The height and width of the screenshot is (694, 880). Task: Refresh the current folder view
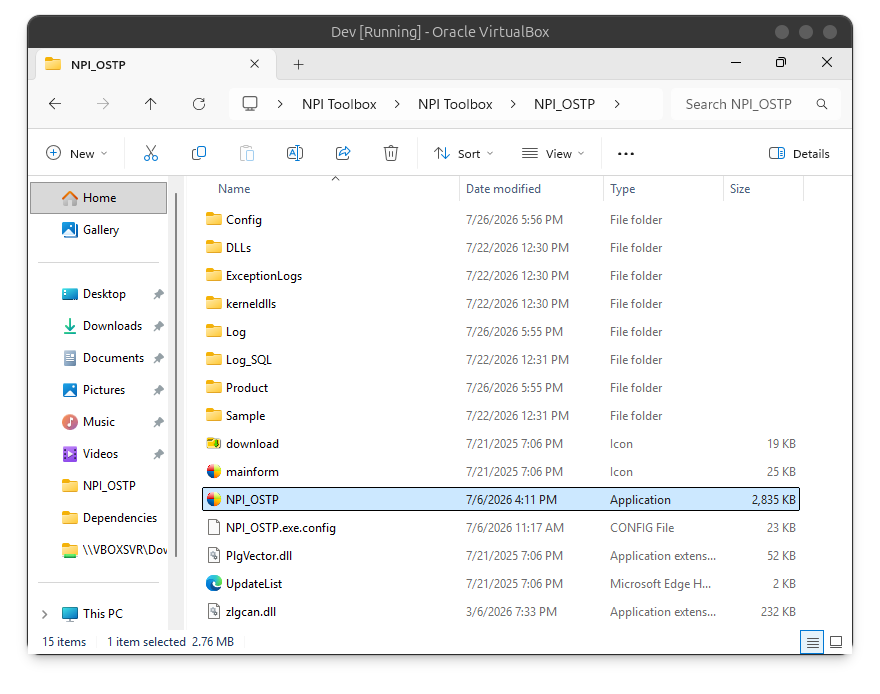[199, 104]
